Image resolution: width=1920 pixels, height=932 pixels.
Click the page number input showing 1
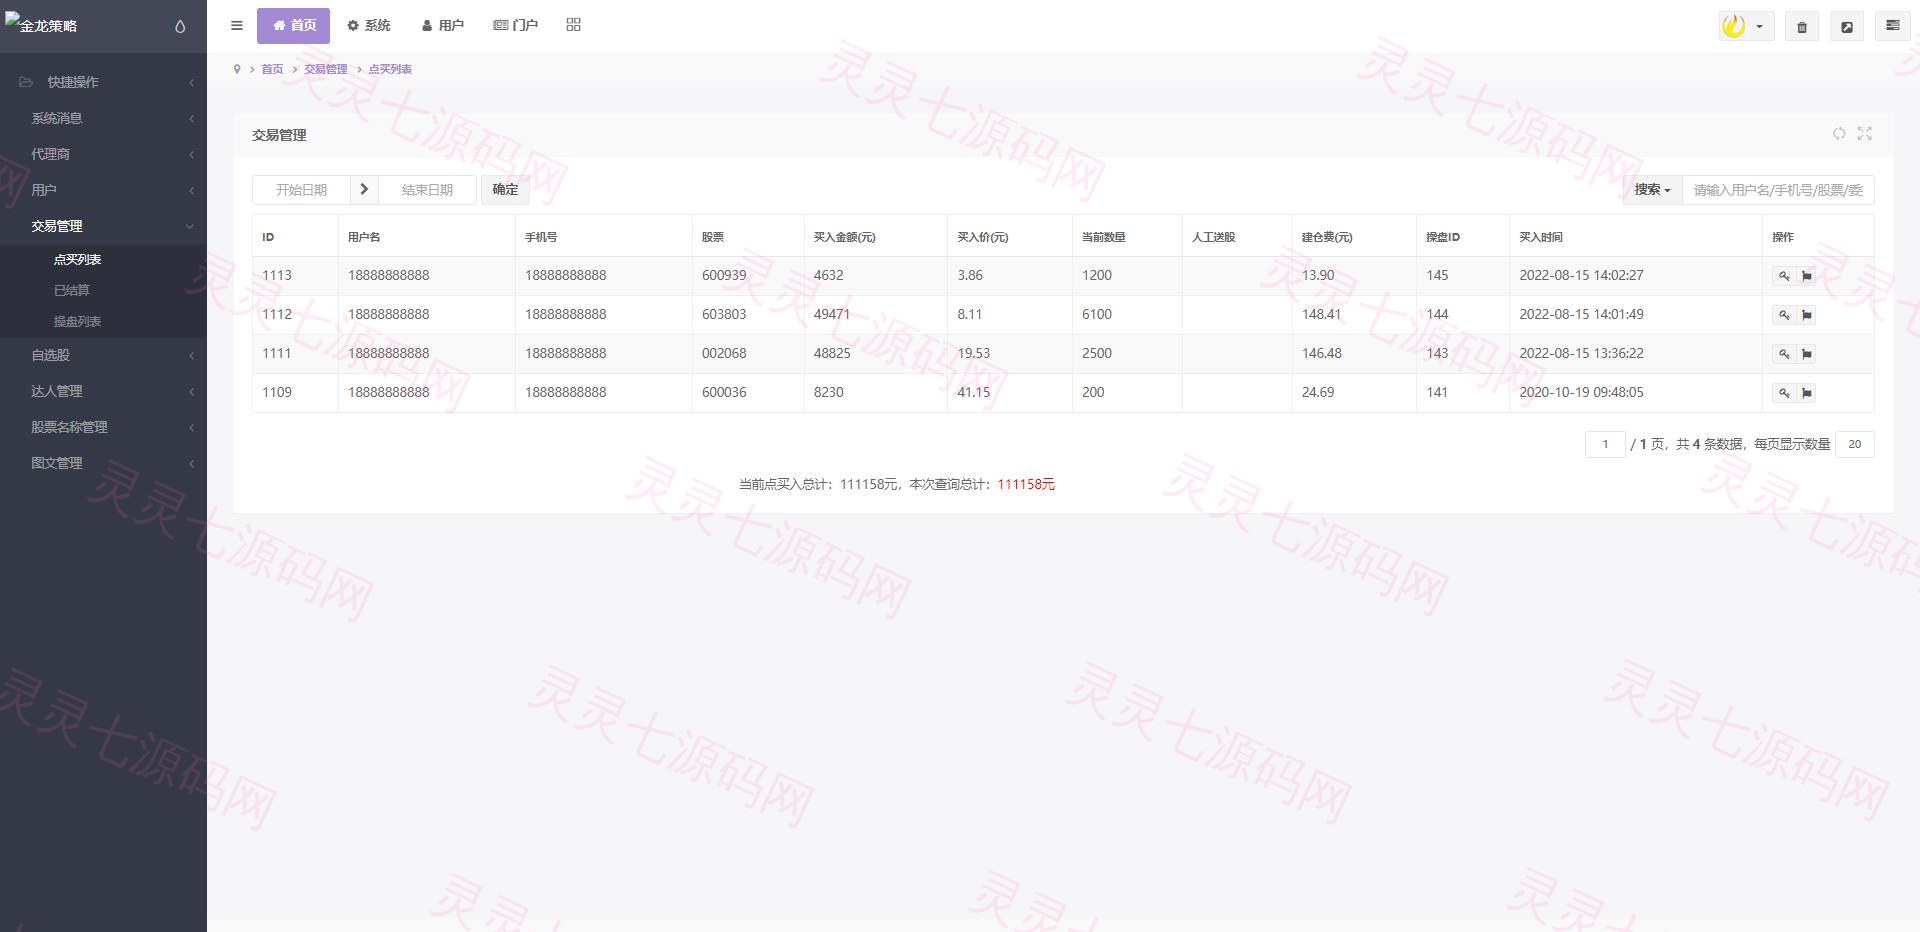[x=1605, y=444]
